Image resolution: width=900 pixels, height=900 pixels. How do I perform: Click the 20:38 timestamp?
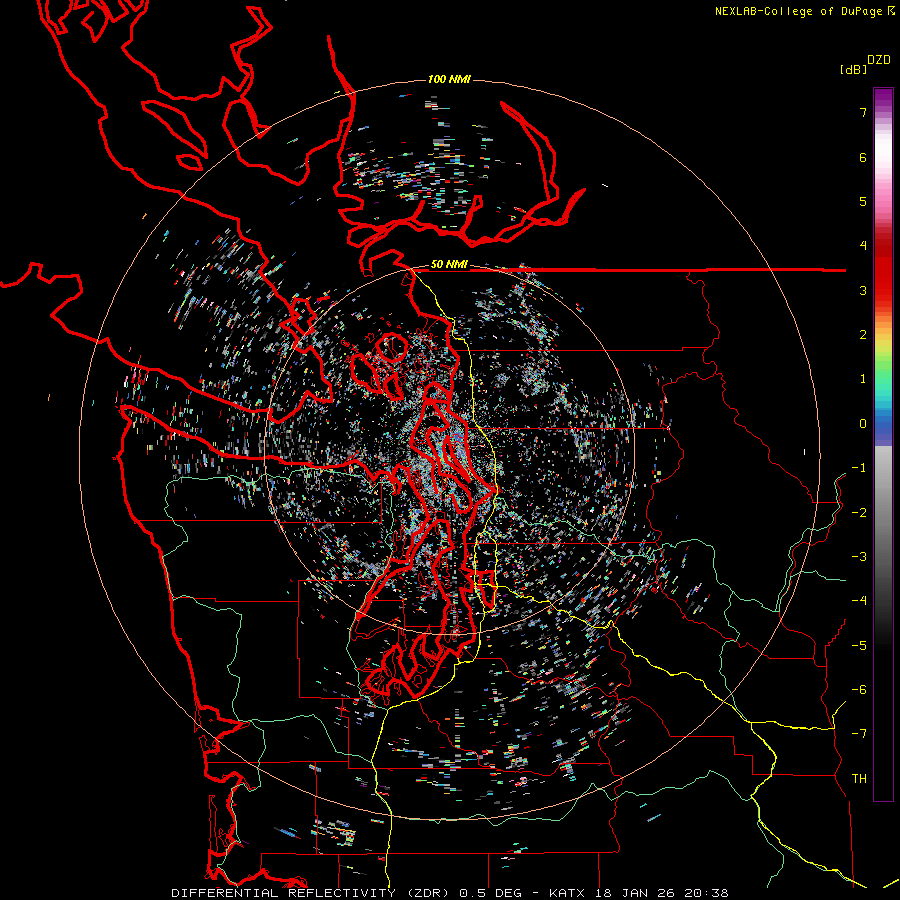coord(709,893)
